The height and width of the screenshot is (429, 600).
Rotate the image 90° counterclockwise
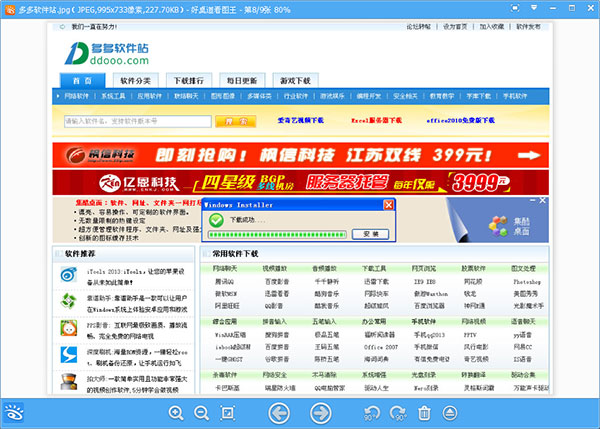pos(371,413)
